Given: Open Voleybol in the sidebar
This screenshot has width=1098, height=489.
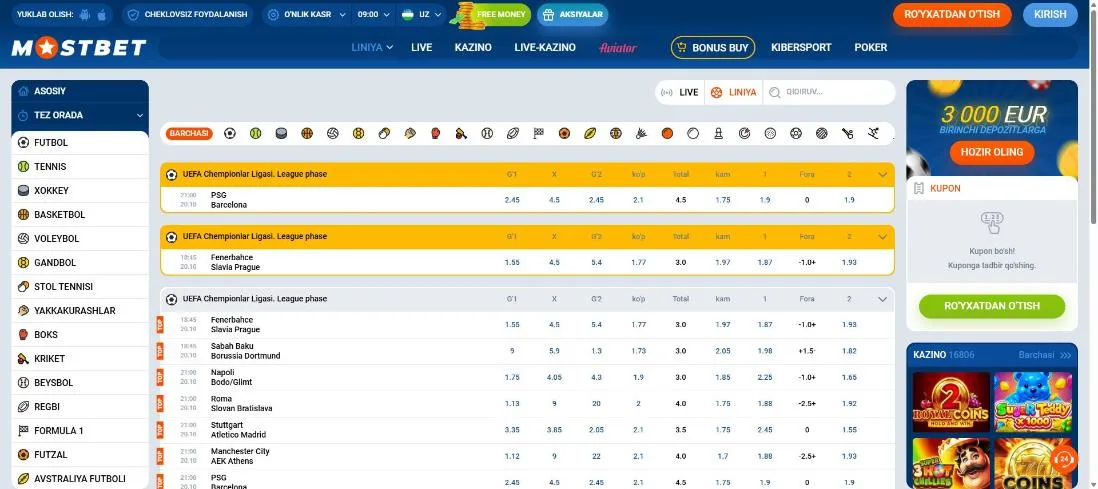Looking at the screenshot, I should coord(80,238).
